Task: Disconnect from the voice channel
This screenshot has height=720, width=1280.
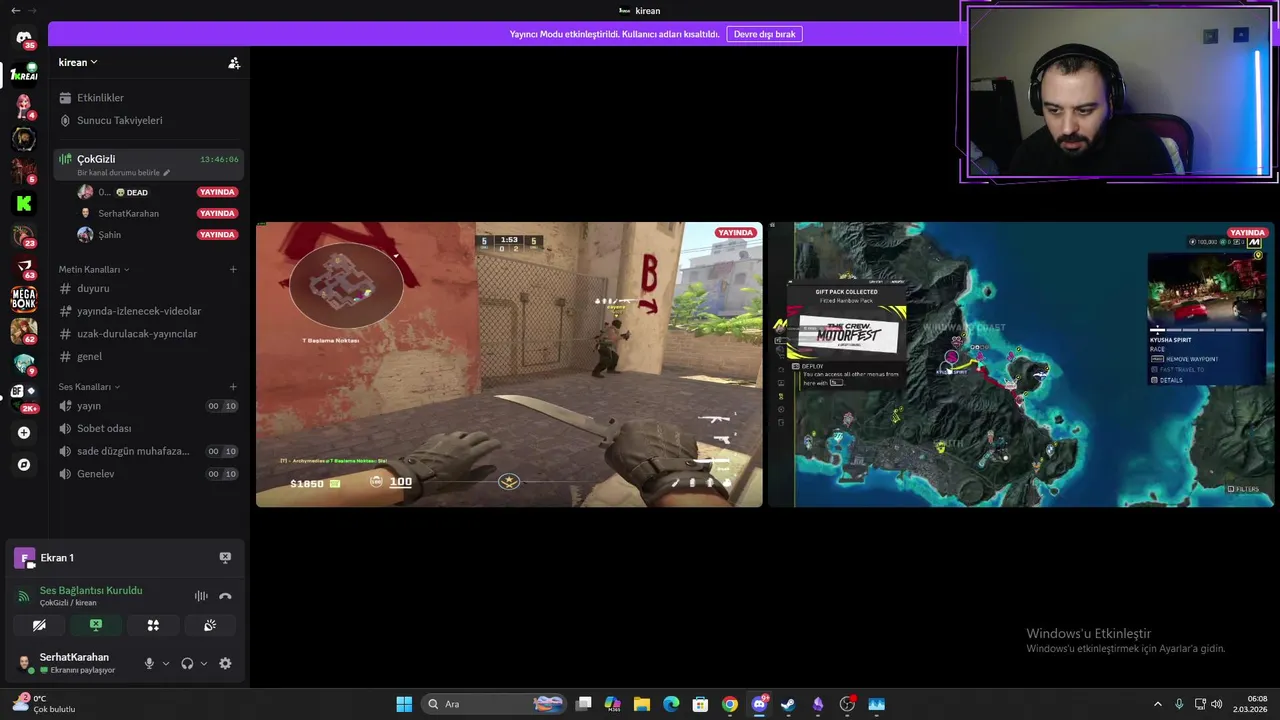Action: 225,596
